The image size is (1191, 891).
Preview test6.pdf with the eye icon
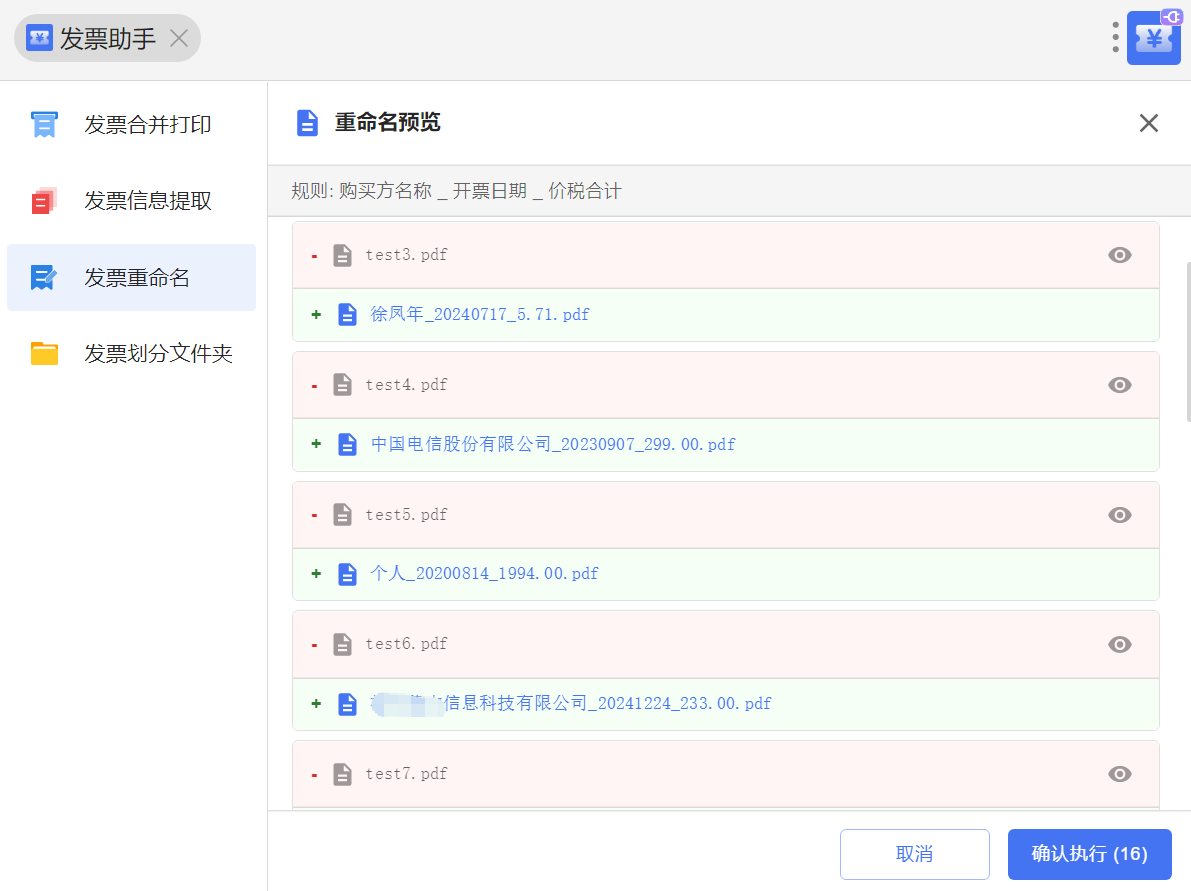pos(1119,645)
